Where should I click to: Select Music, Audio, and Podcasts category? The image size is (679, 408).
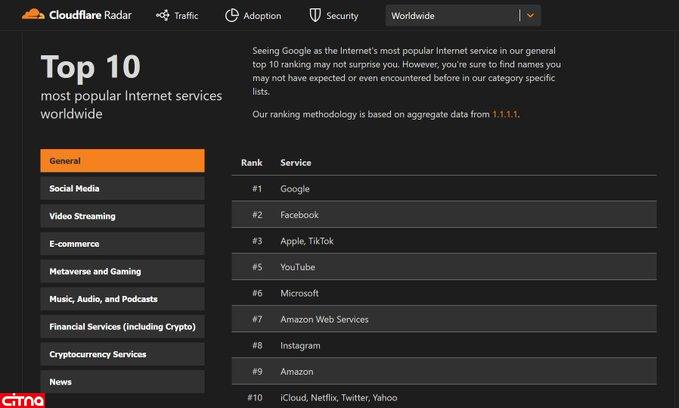coord(122,299)
